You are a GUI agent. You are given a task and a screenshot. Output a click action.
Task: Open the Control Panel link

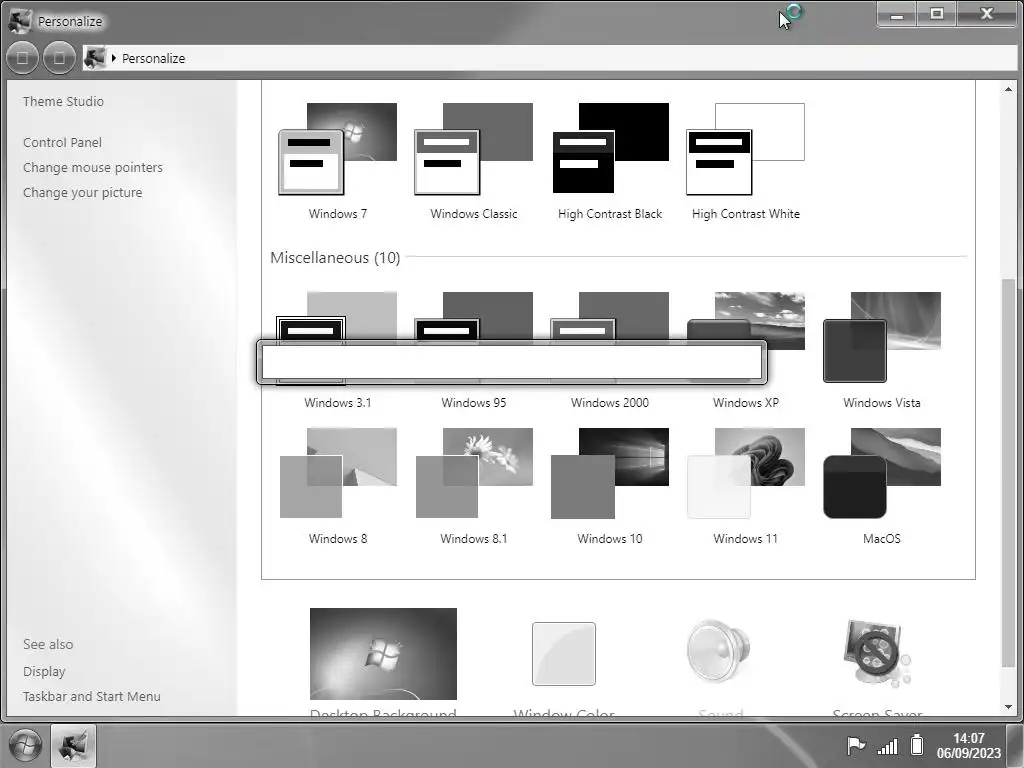click(x=62, y=142)
